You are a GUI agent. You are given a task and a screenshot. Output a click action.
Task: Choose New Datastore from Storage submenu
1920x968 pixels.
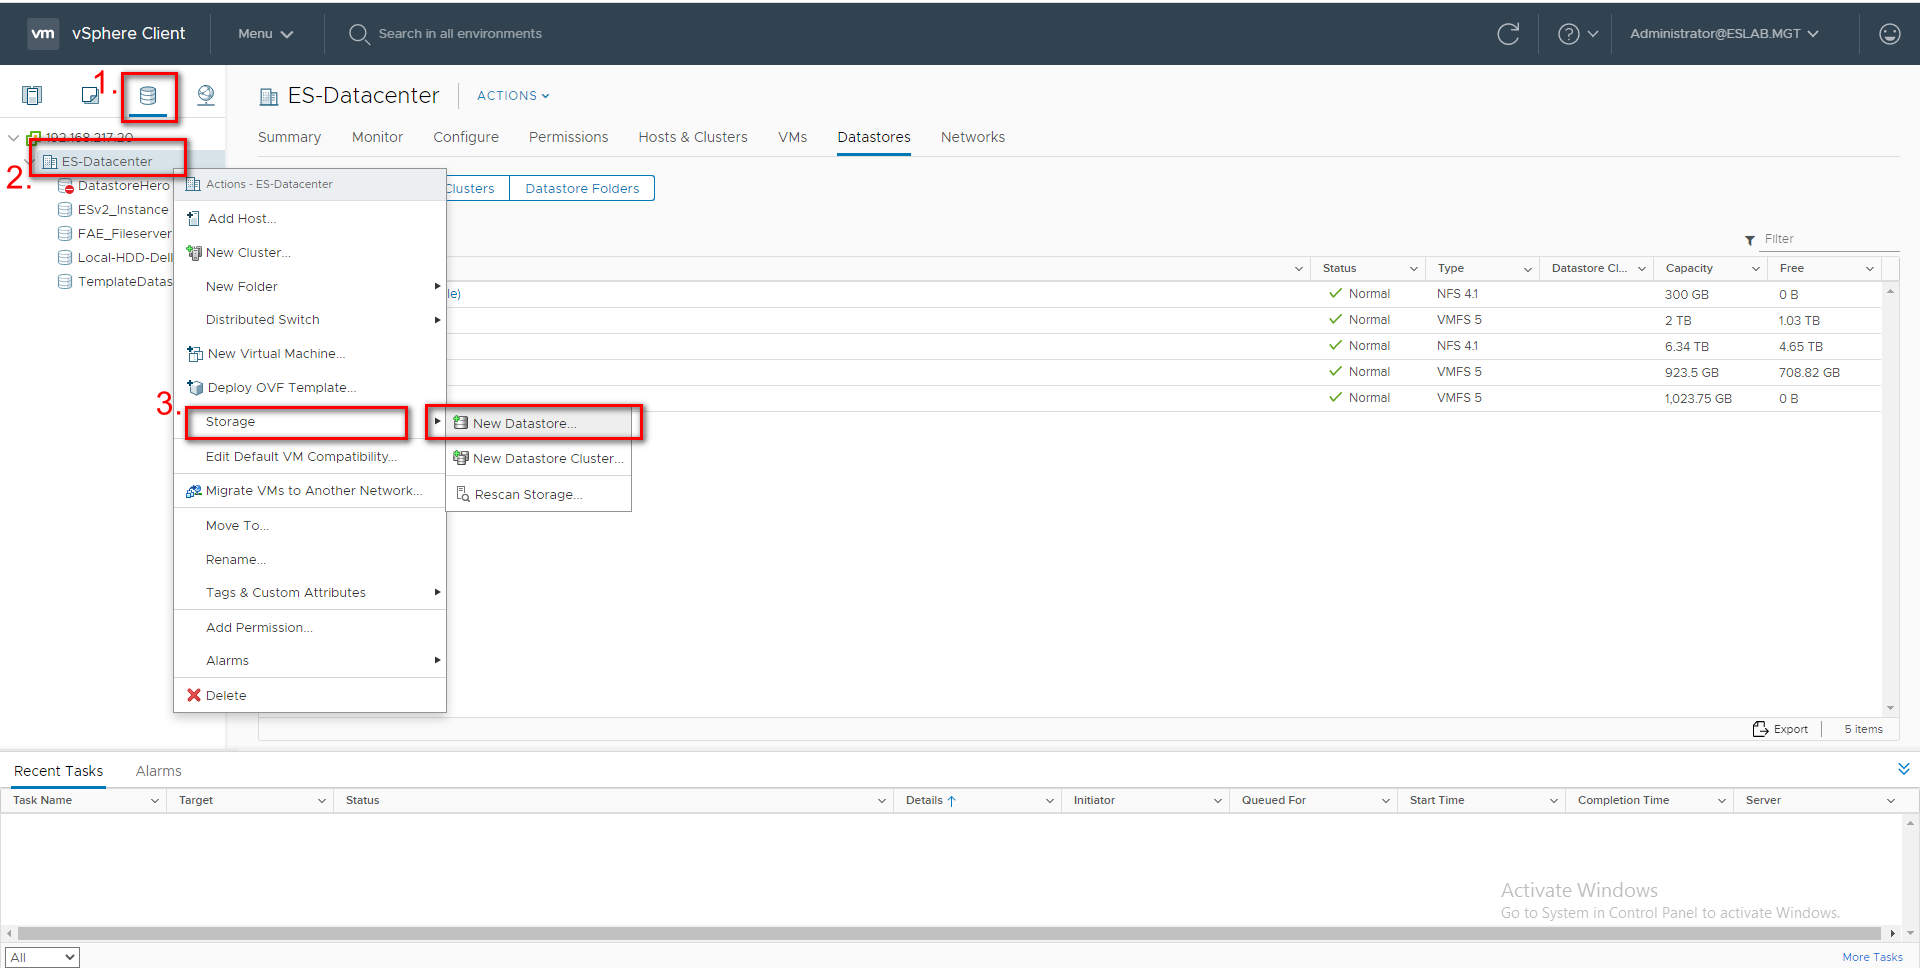click(524, 424)
